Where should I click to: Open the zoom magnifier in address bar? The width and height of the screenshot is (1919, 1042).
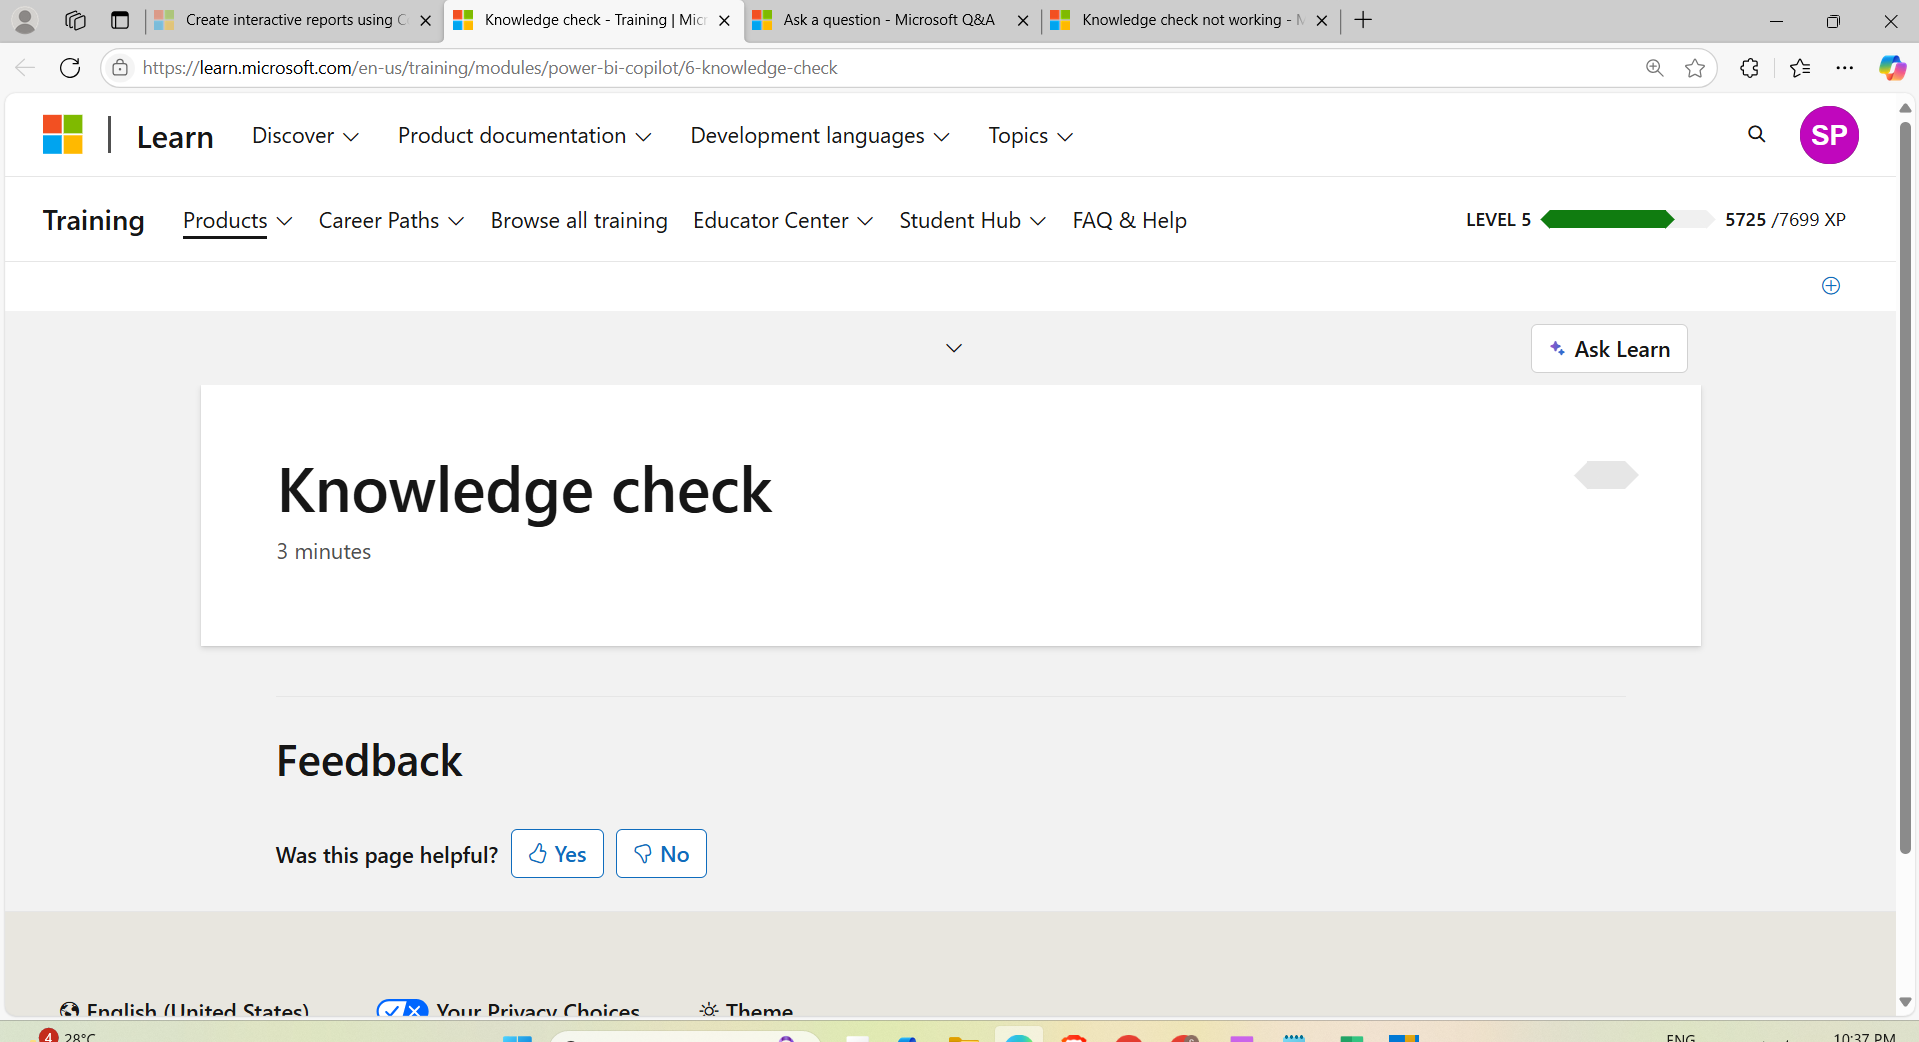pyautogui.click(x=1655, y=68)
